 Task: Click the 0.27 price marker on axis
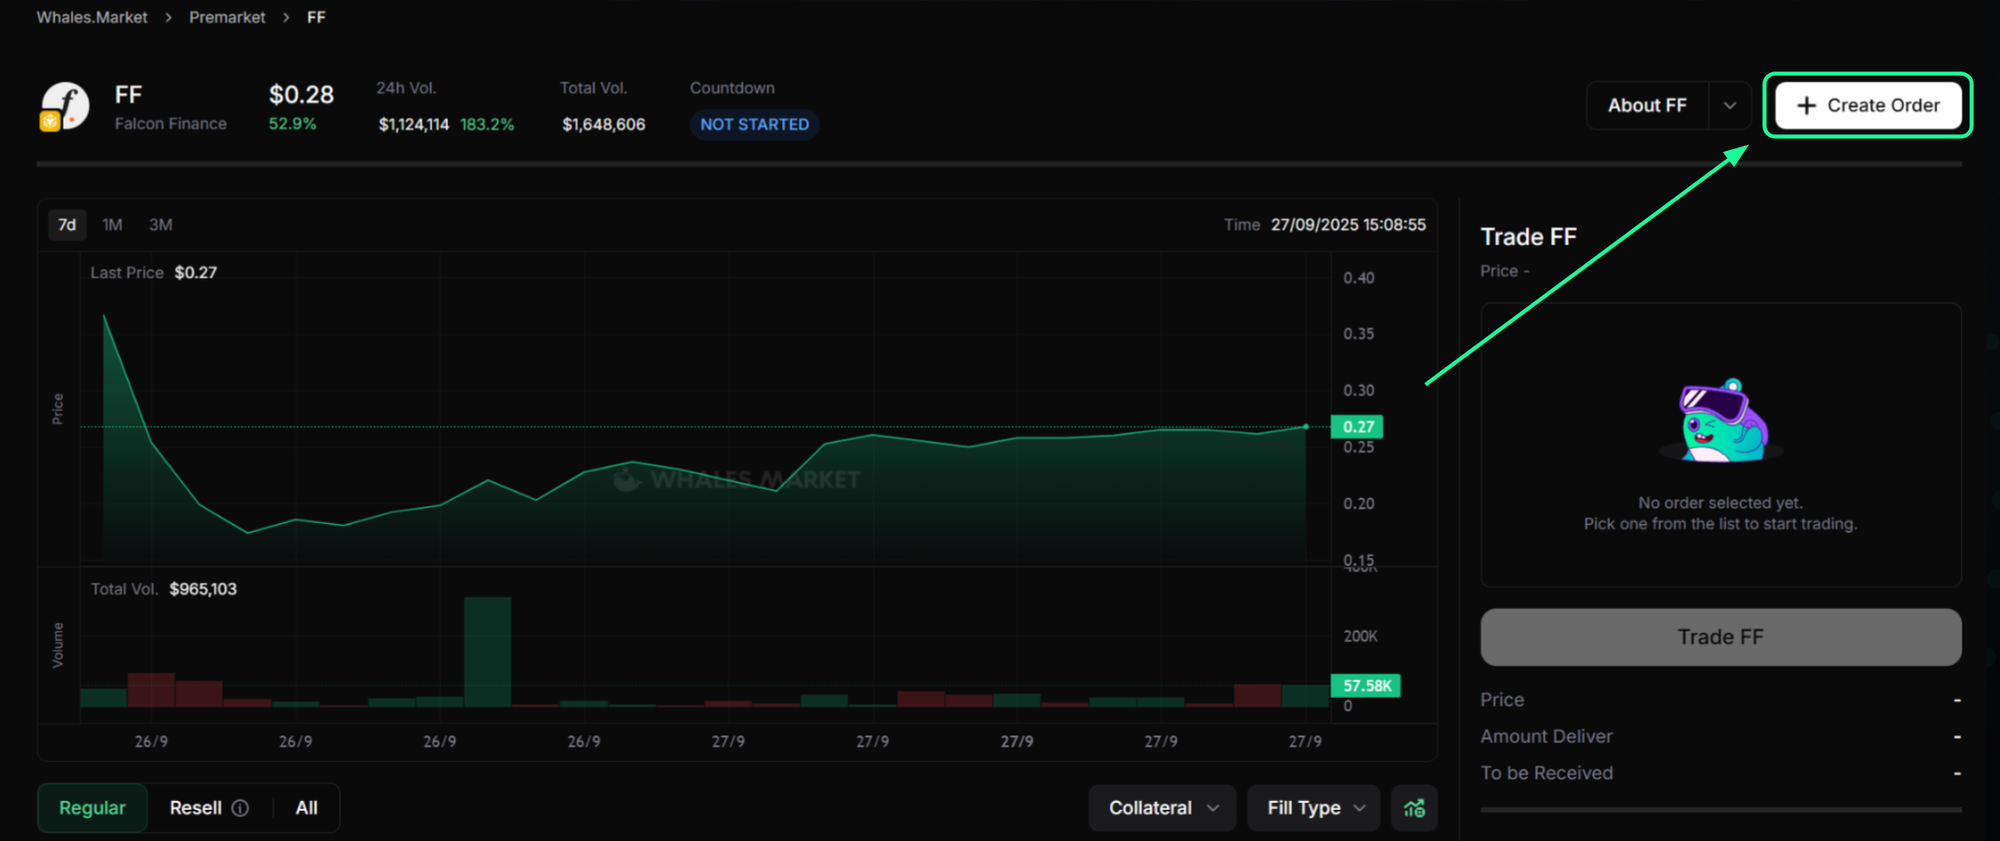click(1357, 427)
